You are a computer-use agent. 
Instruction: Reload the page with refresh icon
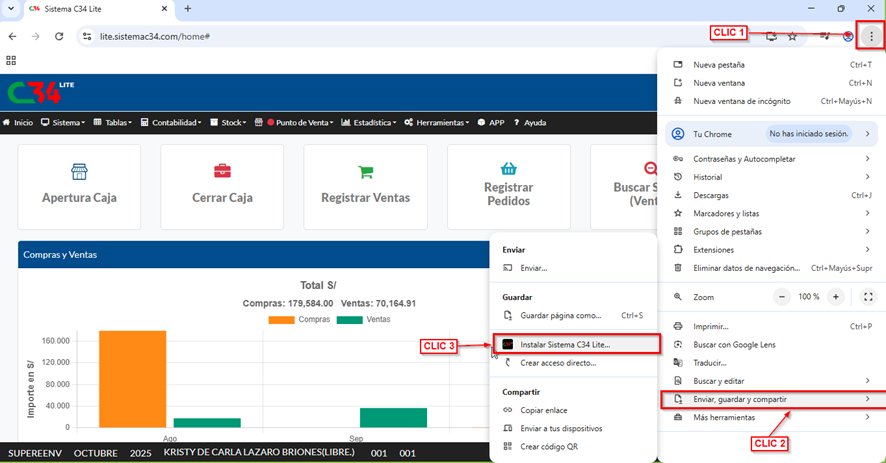(x=59, y=36)
